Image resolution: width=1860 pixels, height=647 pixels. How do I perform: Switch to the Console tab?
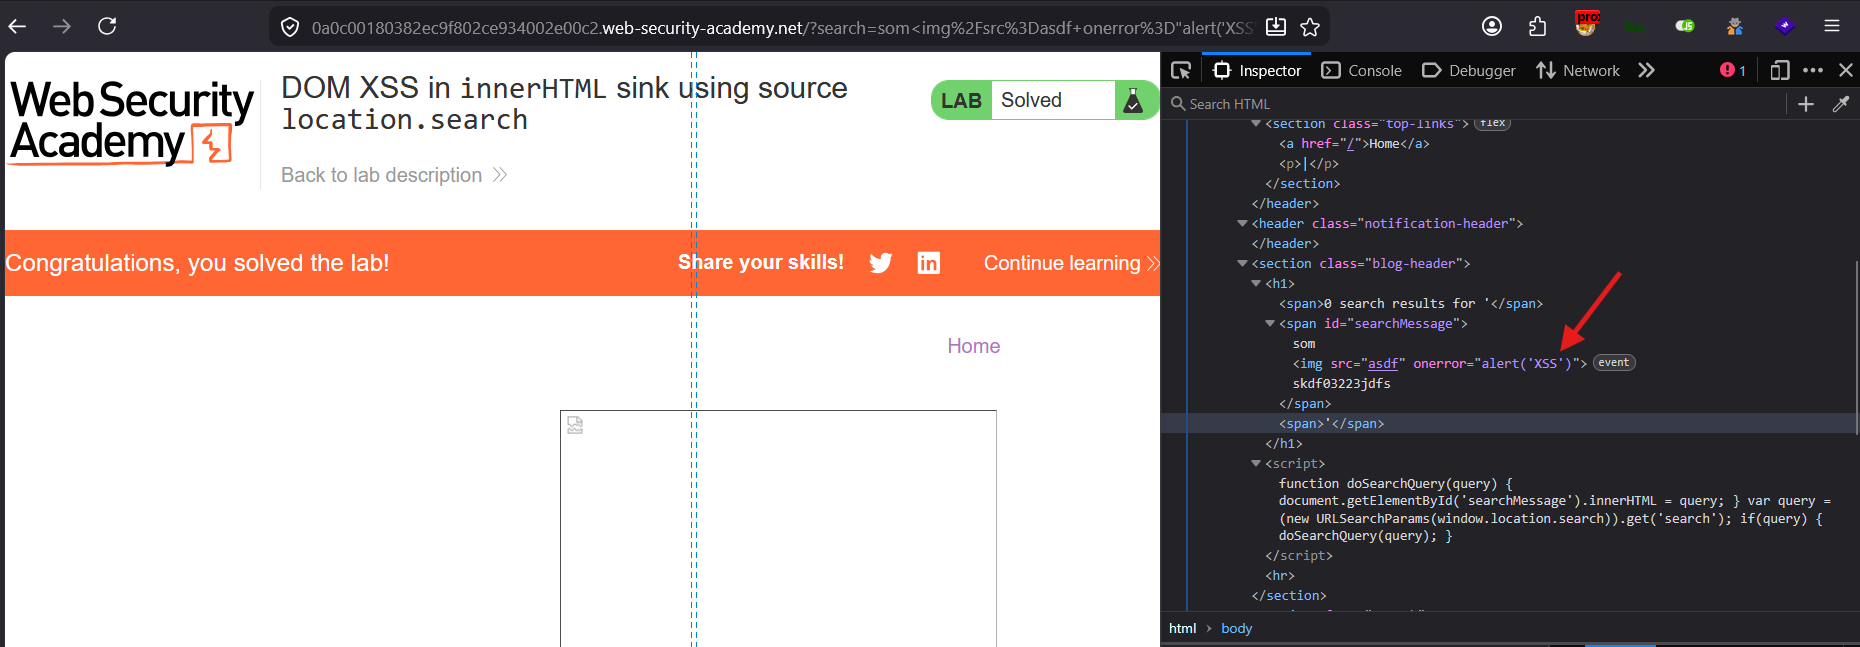tap(1362, 70)
